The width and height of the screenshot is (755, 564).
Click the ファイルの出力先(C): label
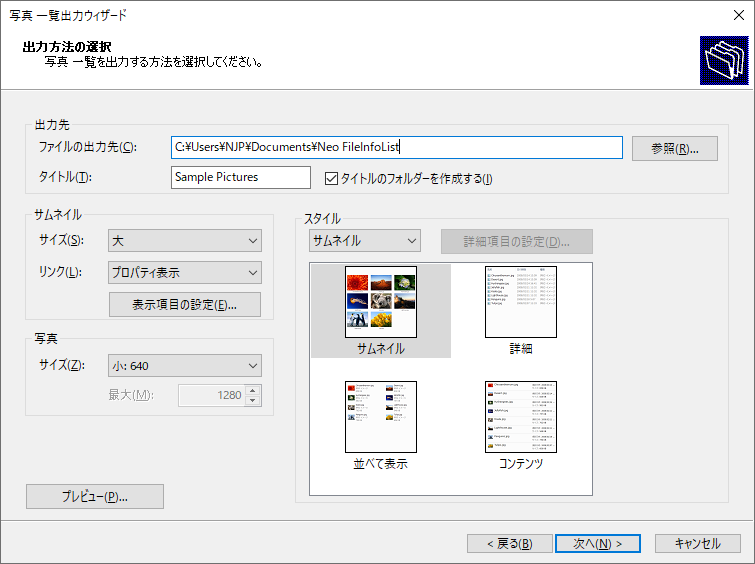88,147
